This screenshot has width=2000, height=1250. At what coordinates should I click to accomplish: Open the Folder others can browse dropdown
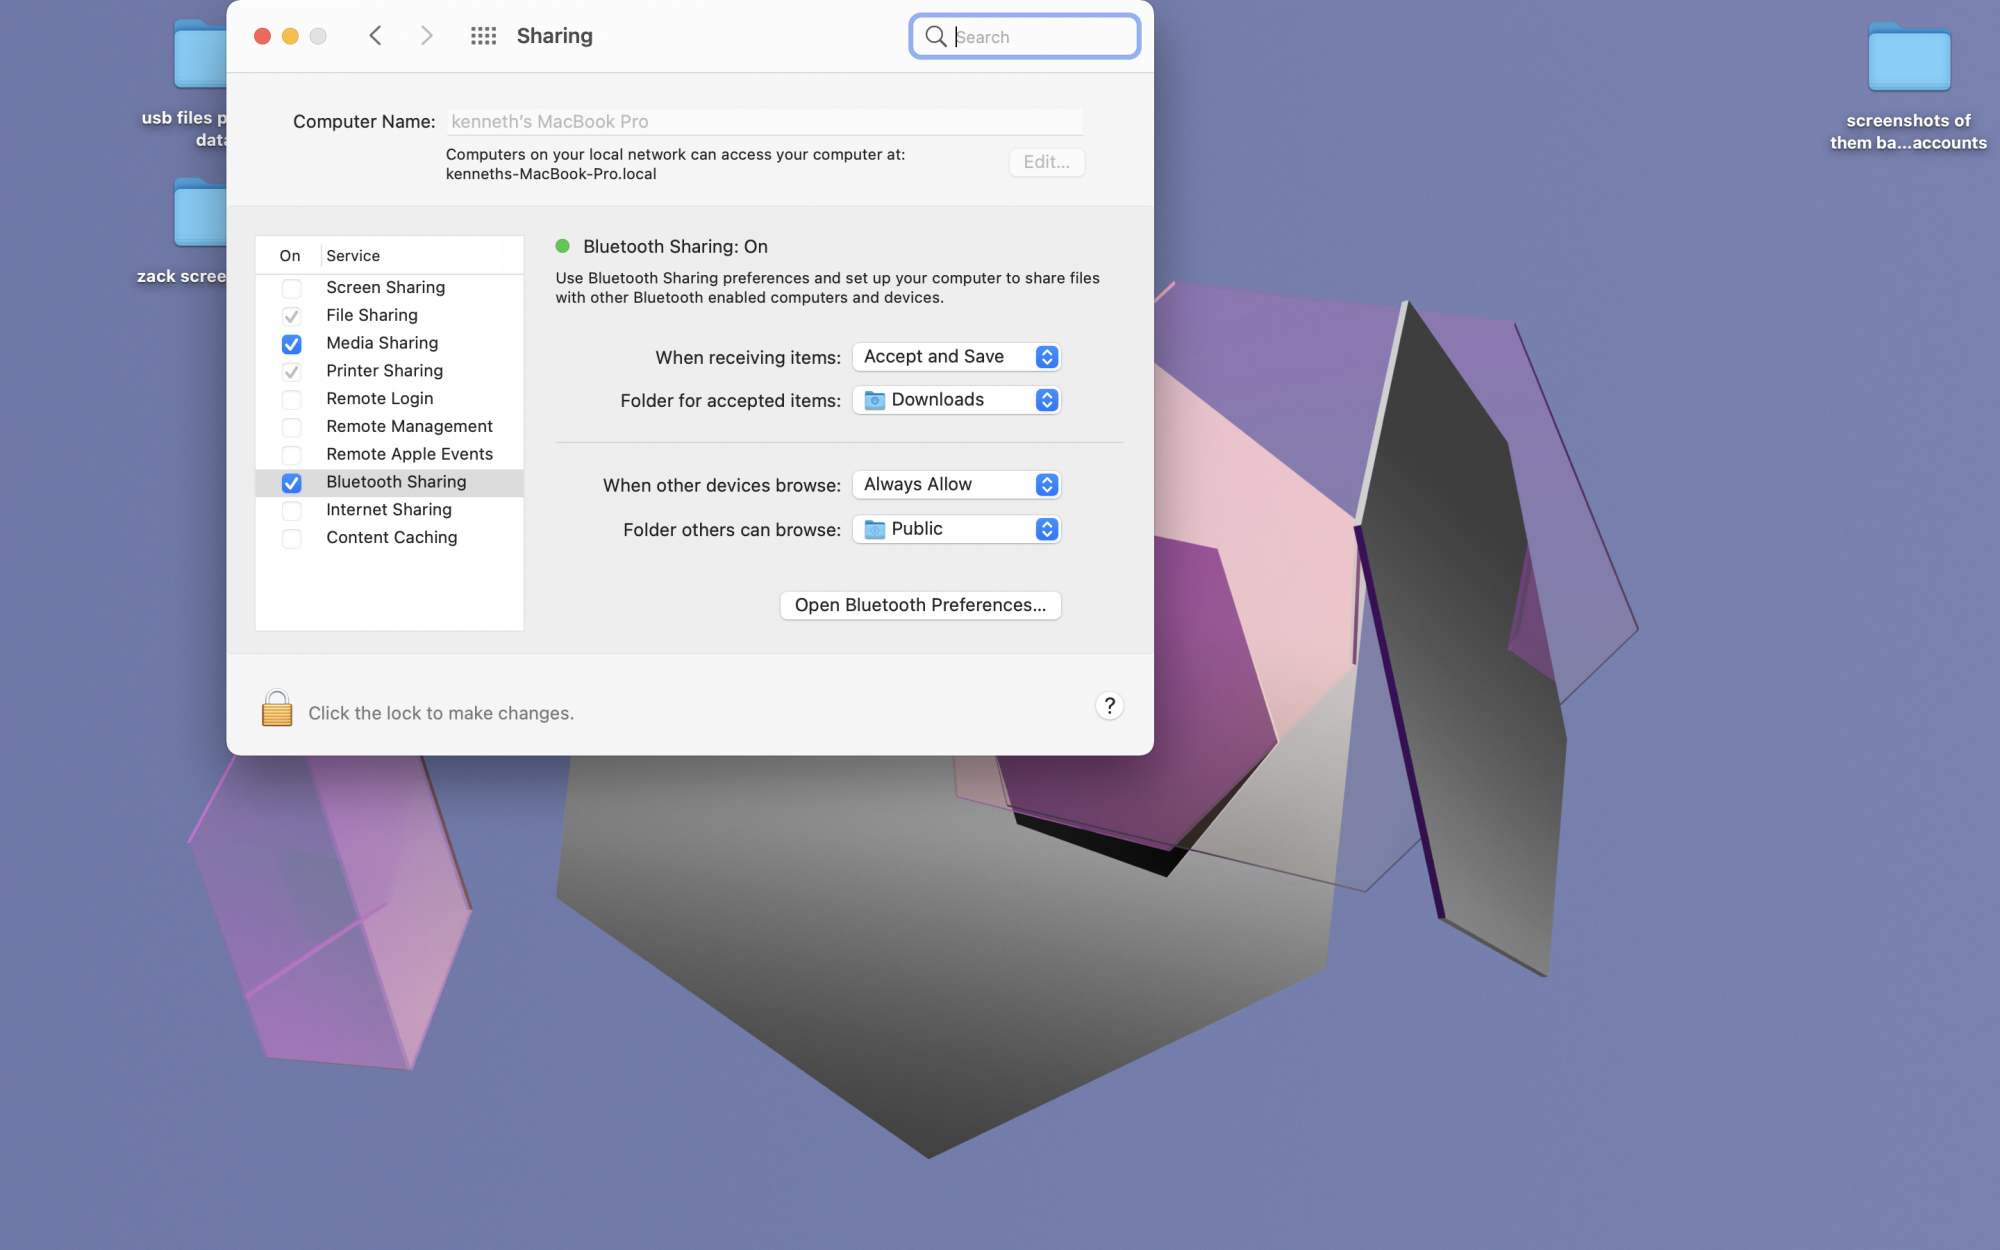coord(956,529)
